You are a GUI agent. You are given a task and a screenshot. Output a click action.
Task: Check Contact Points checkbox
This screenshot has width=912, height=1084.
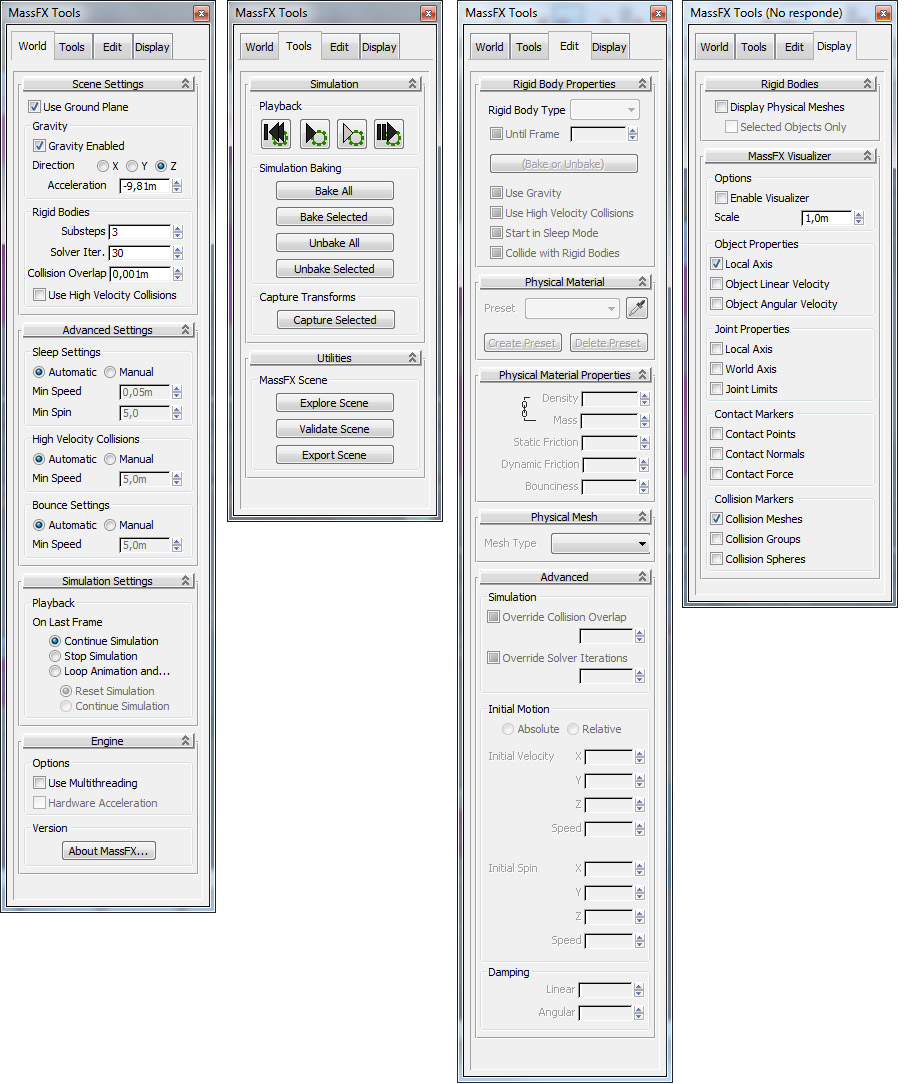[716, 433]
